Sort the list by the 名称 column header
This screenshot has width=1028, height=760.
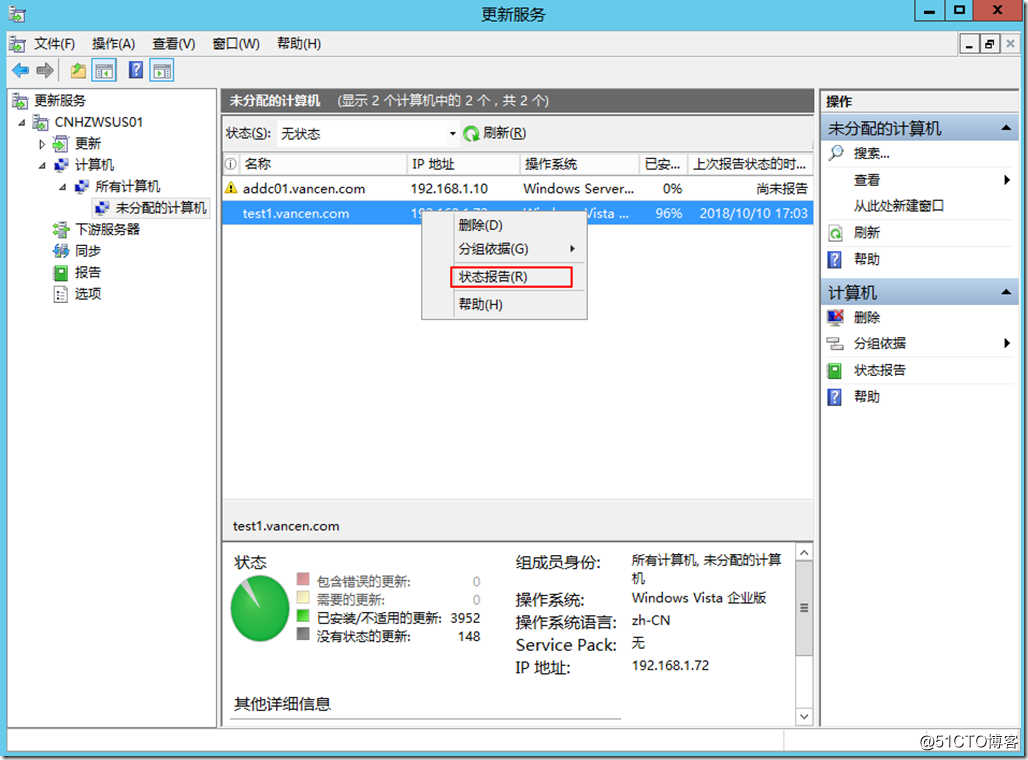click(x=323, y=164)
